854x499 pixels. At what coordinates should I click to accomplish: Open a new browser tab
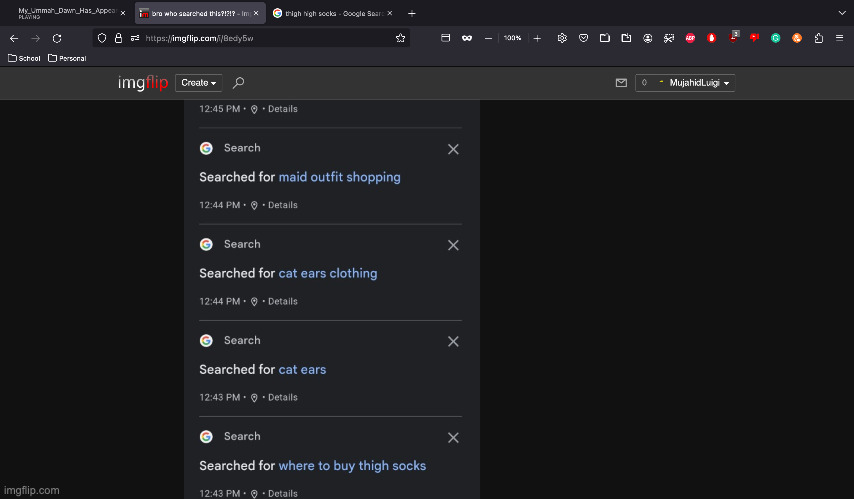click(412, 13)
